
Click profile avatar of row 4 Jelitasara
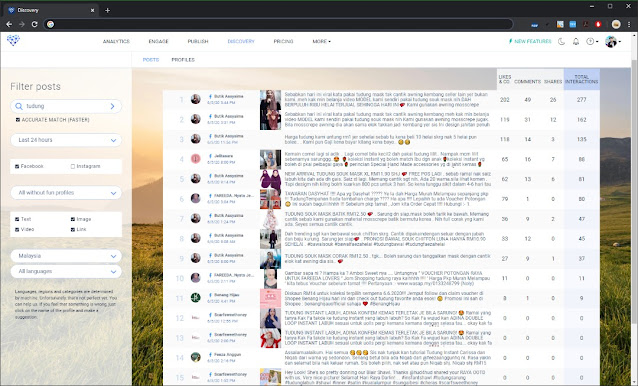coord(196,159)
